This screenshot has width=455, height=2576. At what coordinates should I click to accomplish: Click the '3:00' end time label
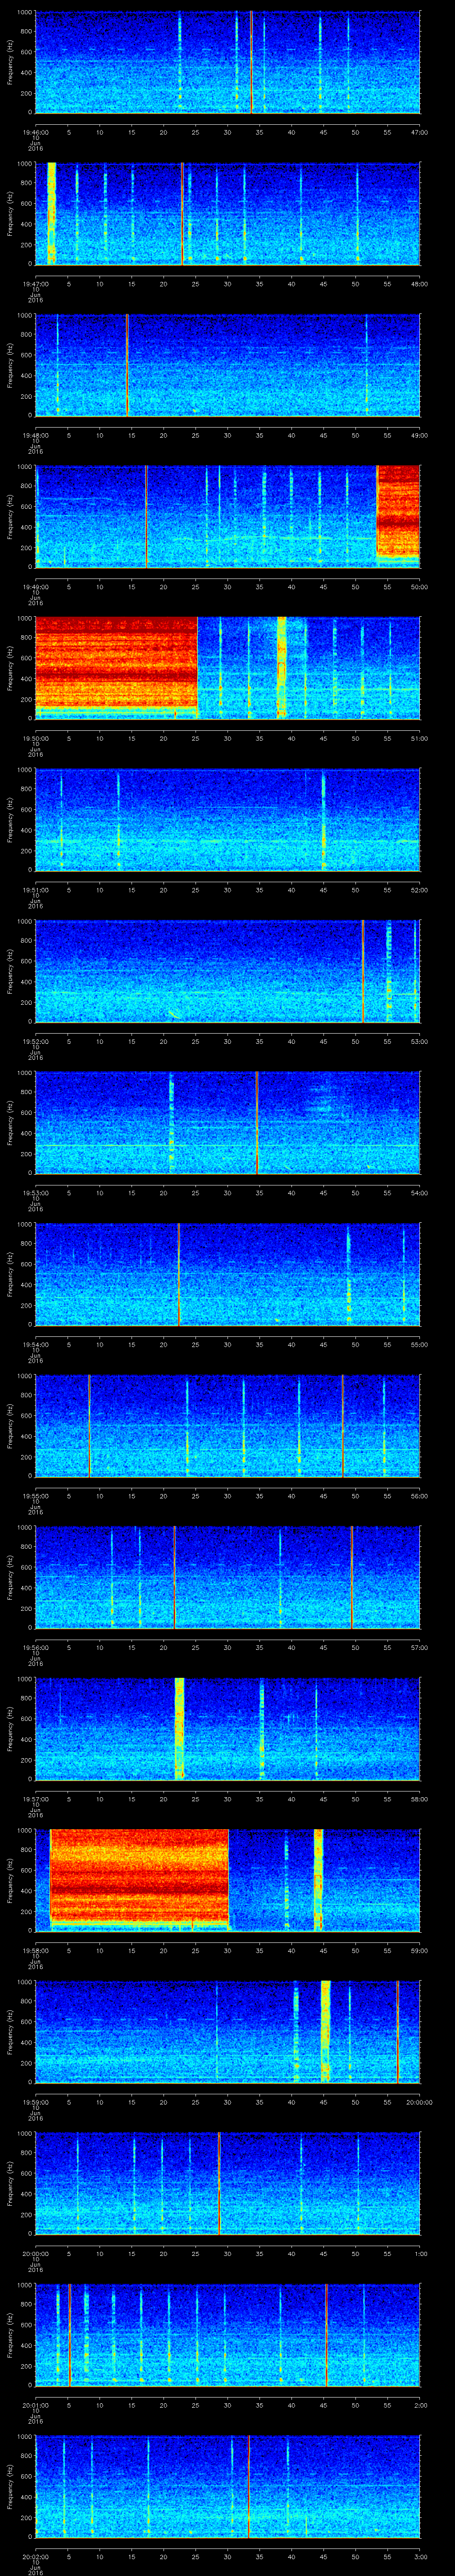pos(420,2556)
